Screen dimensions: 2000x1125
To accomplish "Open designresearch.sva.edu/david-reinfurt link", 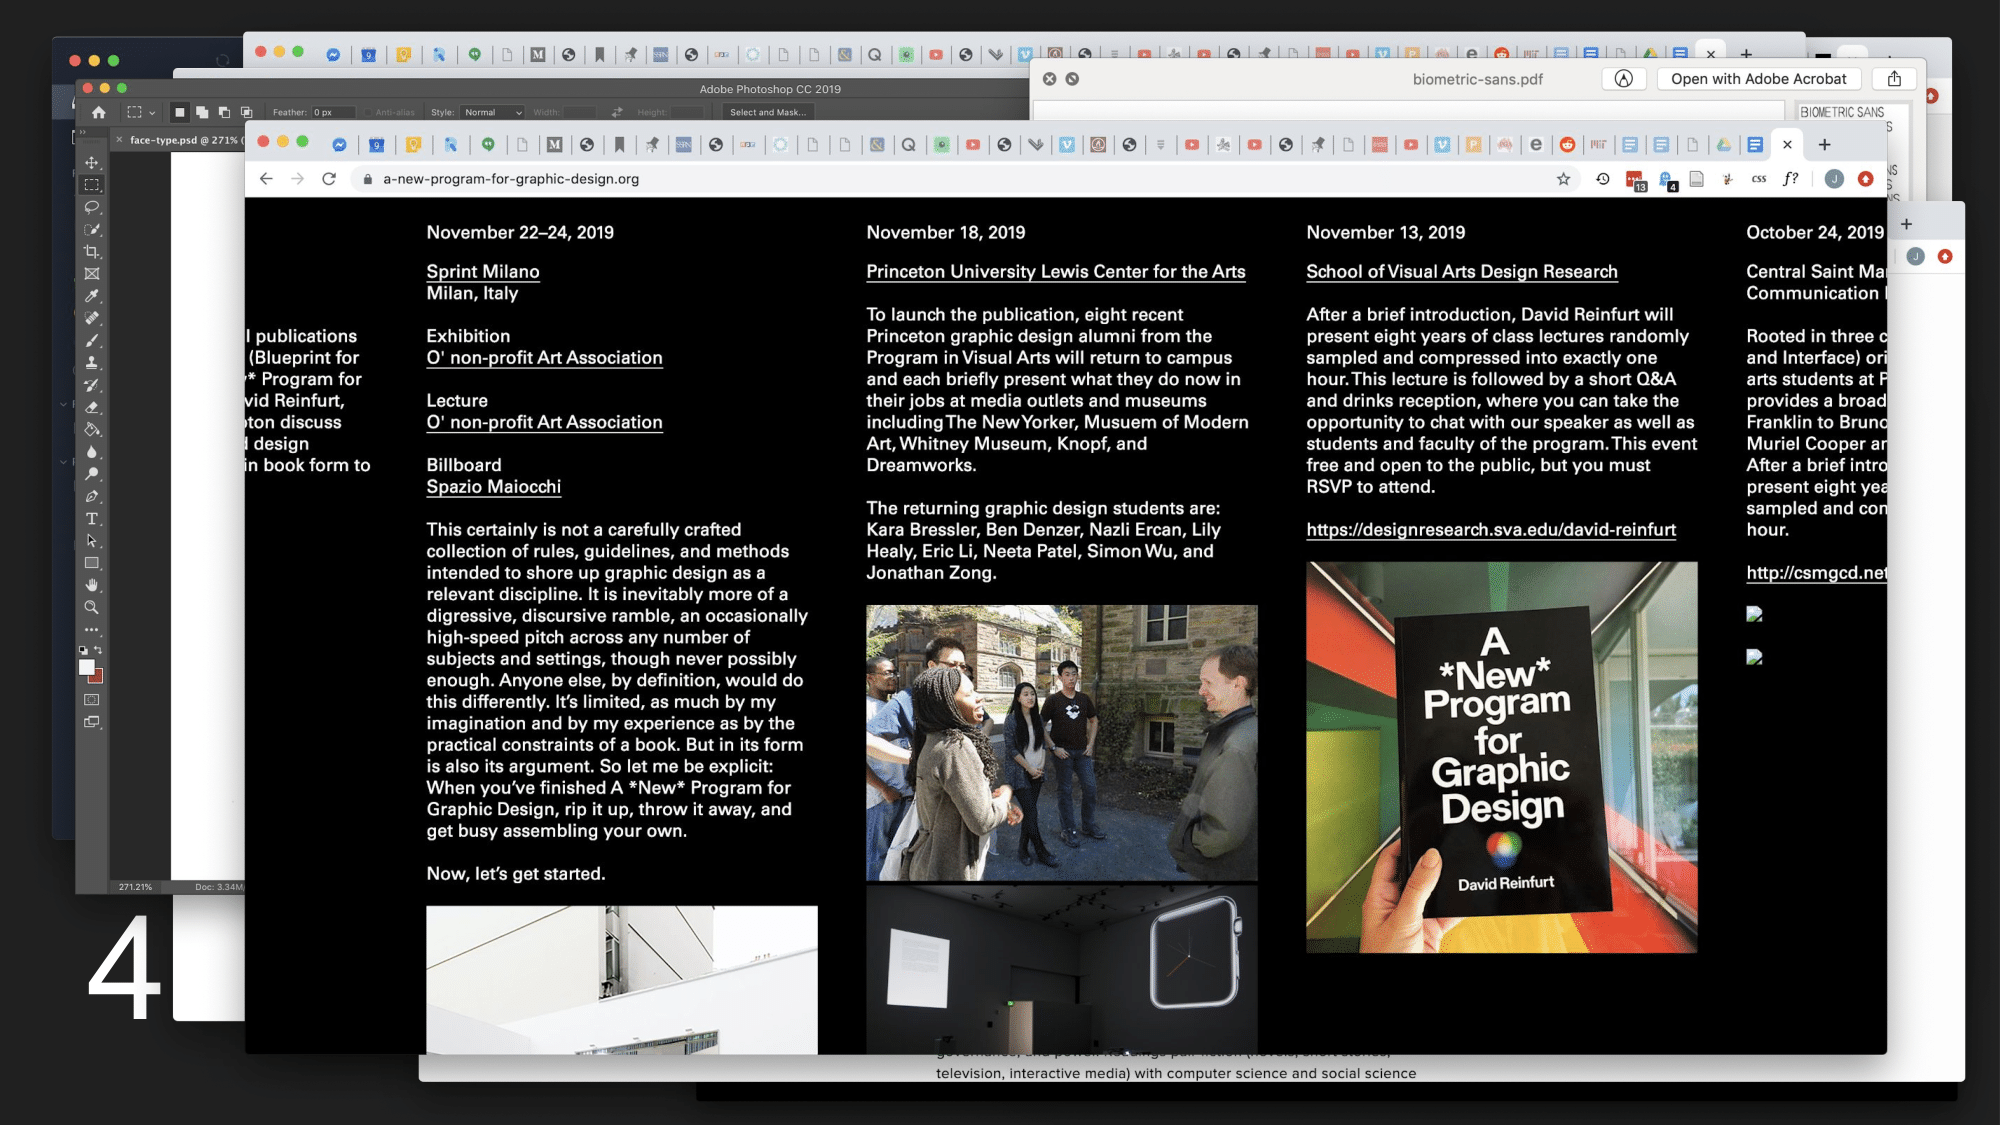I will click(1491, 530).
